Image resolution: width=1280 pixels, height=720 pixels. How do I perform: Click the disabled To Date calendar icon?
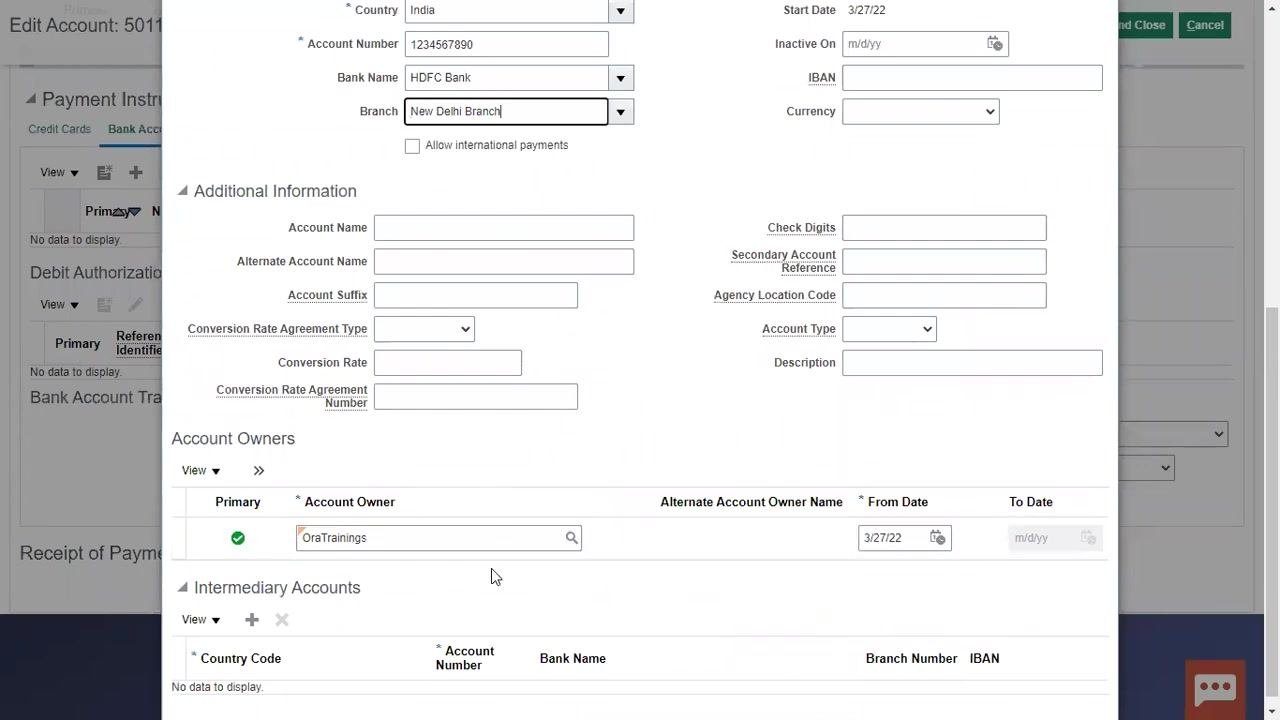point(1088,537)
